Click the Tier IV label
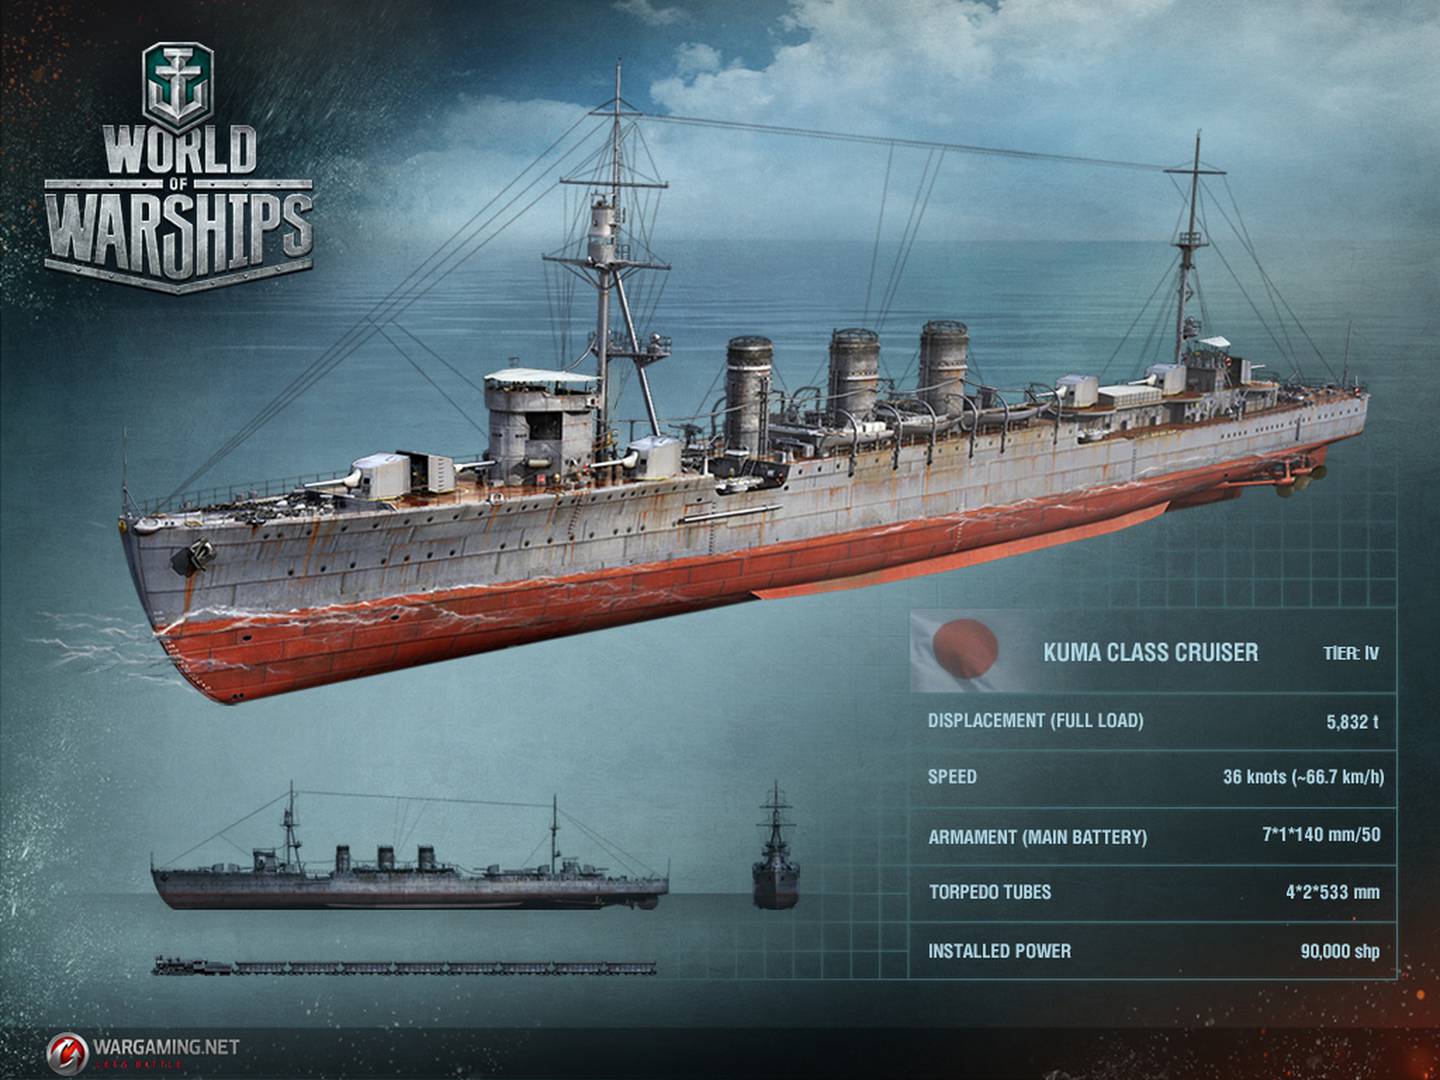This screenshot has height=1080, width=1440. 1351,653
